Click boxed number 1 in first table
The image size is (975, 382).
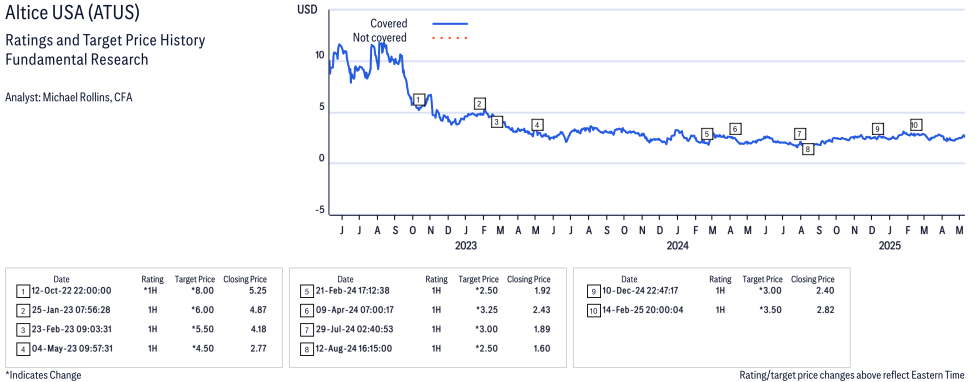click(x=22, y=291)
